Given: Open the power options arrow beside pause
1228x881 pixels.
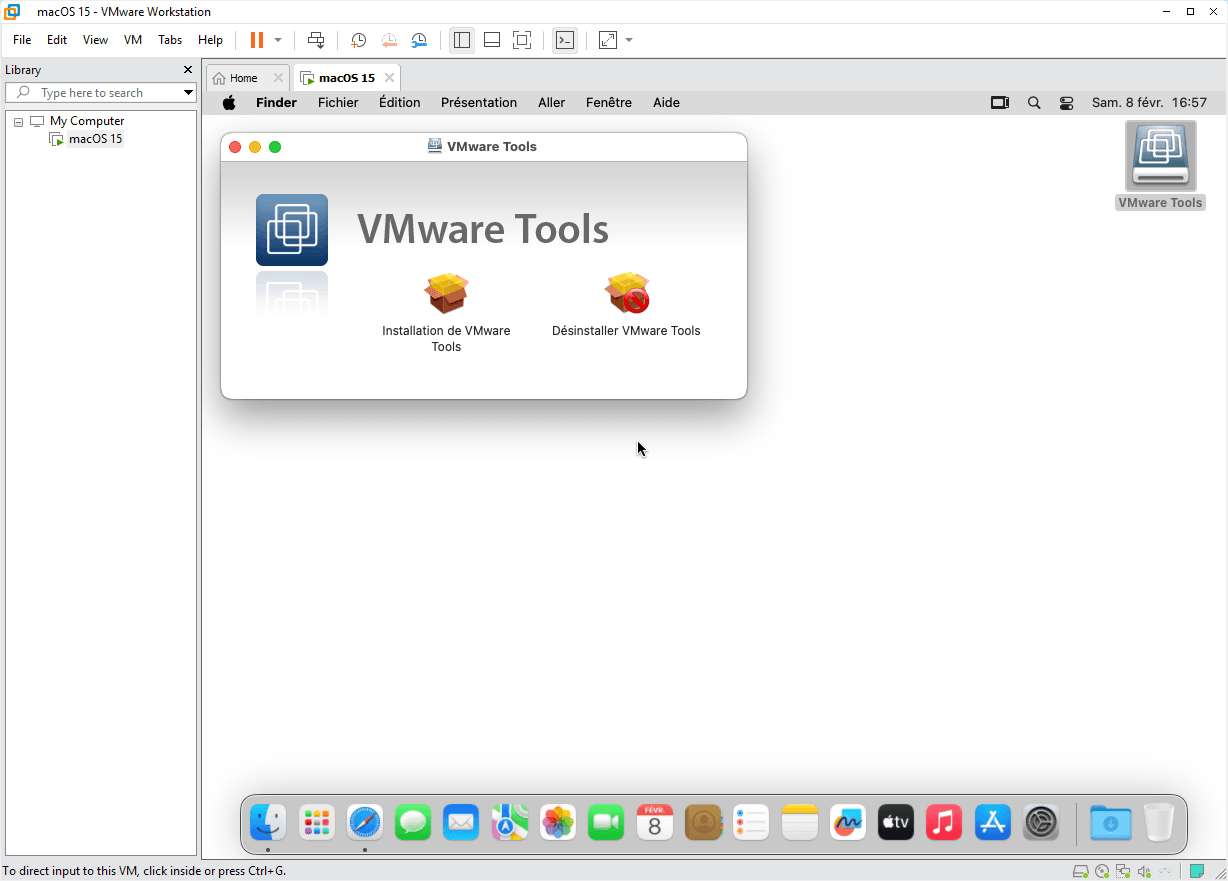Looking at the screenshot, I should point(278,40).
